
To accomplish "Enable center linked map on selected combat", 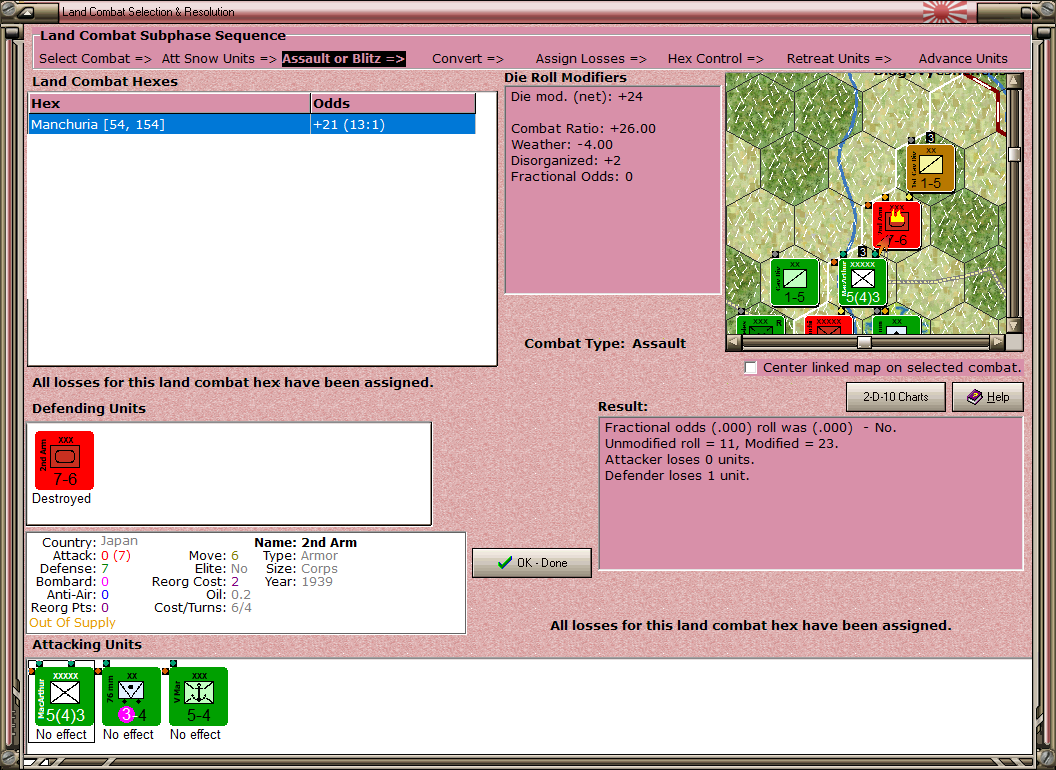I will pyautogui.click(x=751, y=368).
